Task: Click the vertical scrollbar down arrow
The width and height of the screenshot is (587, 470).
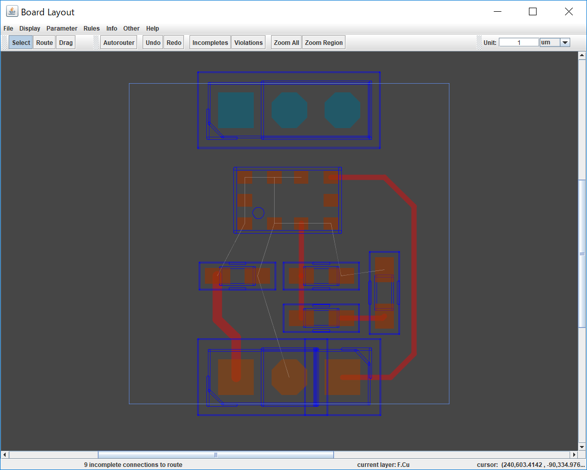Action: pyautogui.click(x=582, y=447)
